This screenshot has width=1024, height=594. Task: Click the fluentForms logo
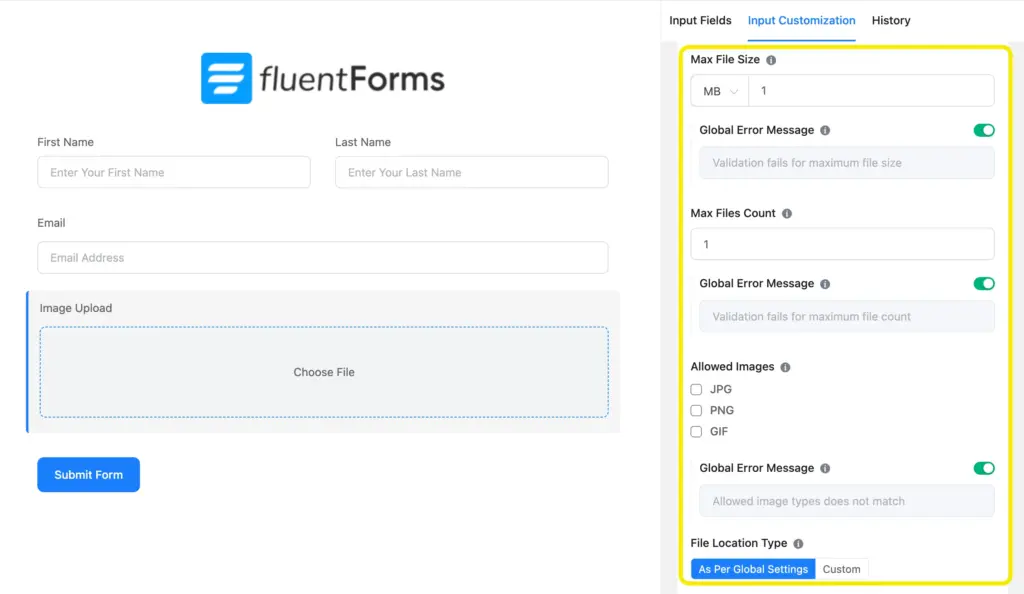pyautogui.click(x=323, y=79)
